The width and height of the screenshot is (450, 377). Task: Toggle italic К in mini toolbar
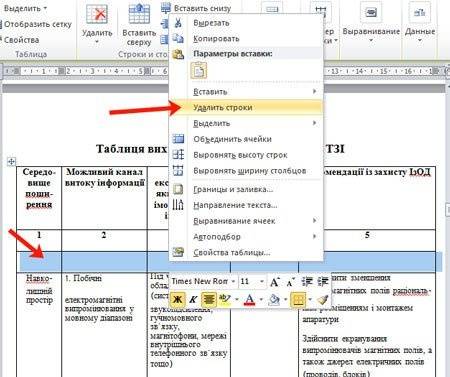click(193, 299)
